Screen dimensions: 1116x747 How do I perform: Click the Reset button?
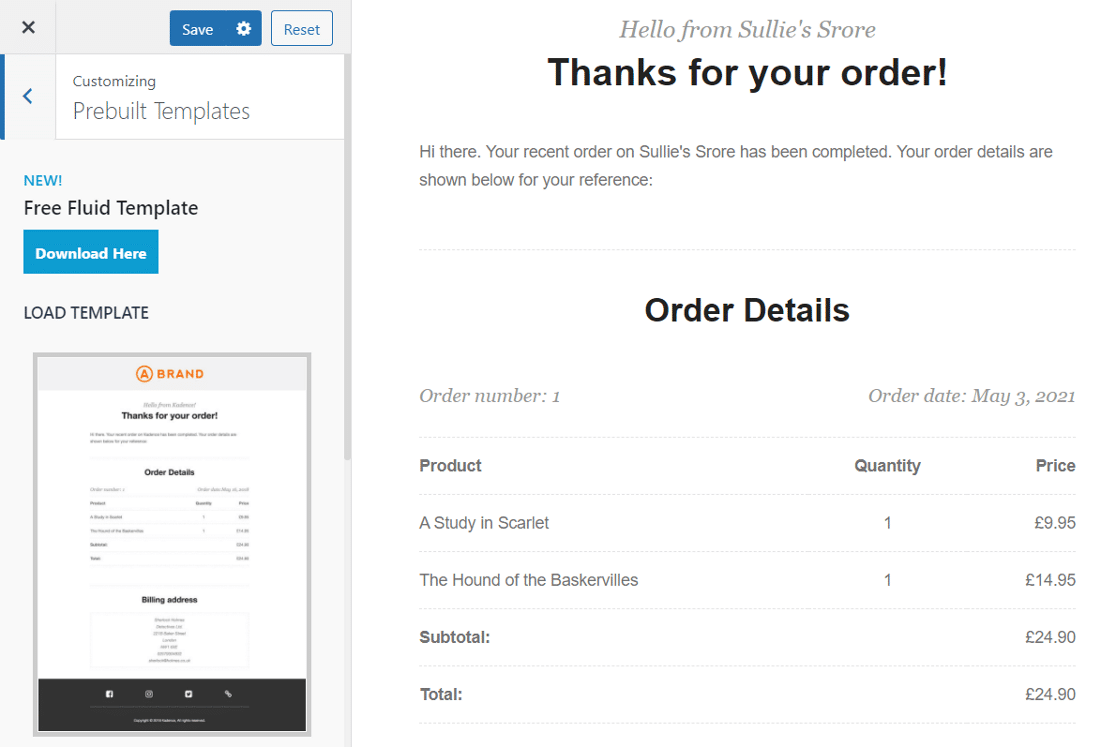301,28
